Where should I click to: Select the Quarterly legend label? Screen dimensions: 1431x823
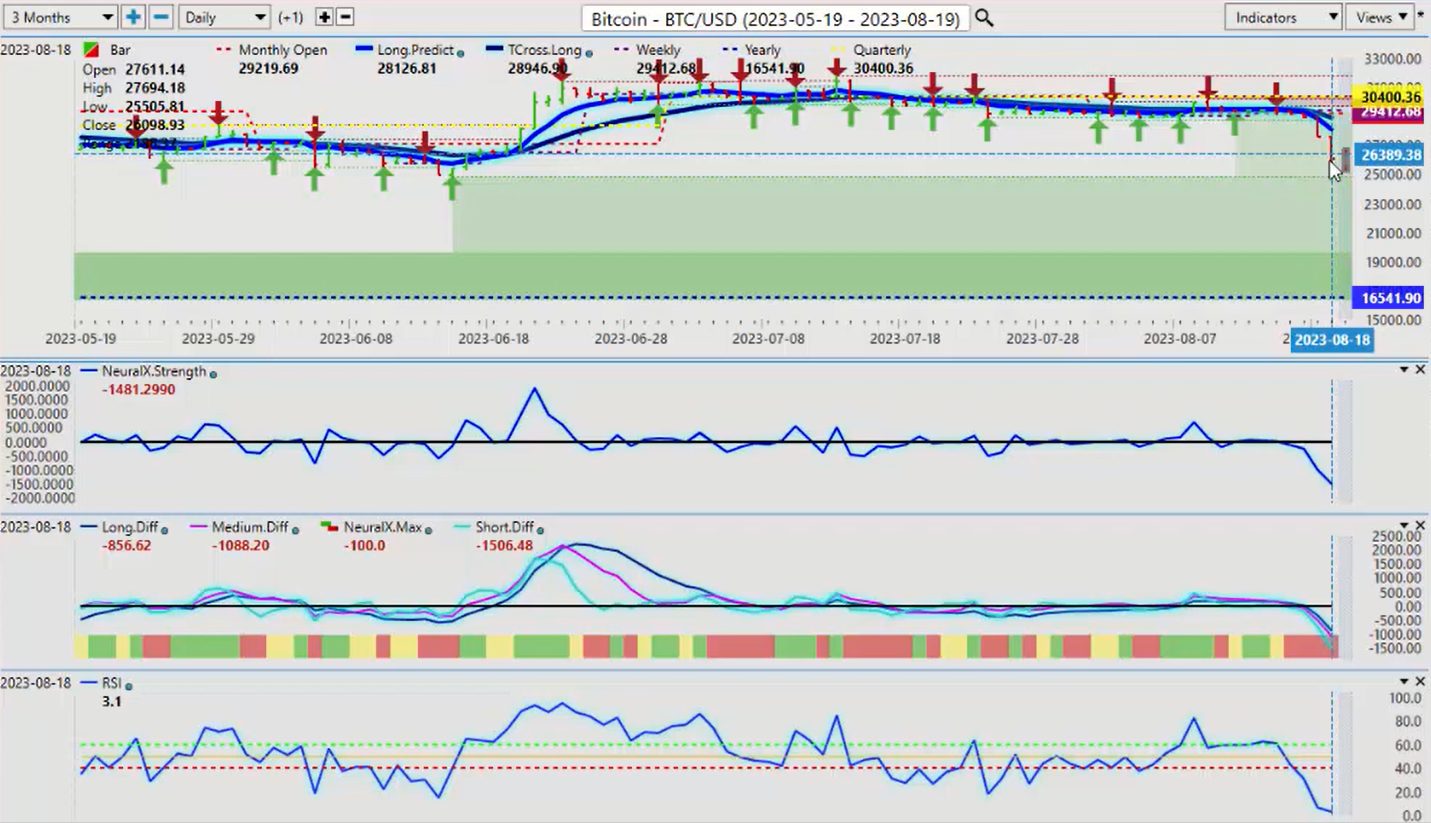tap(882, 50)
